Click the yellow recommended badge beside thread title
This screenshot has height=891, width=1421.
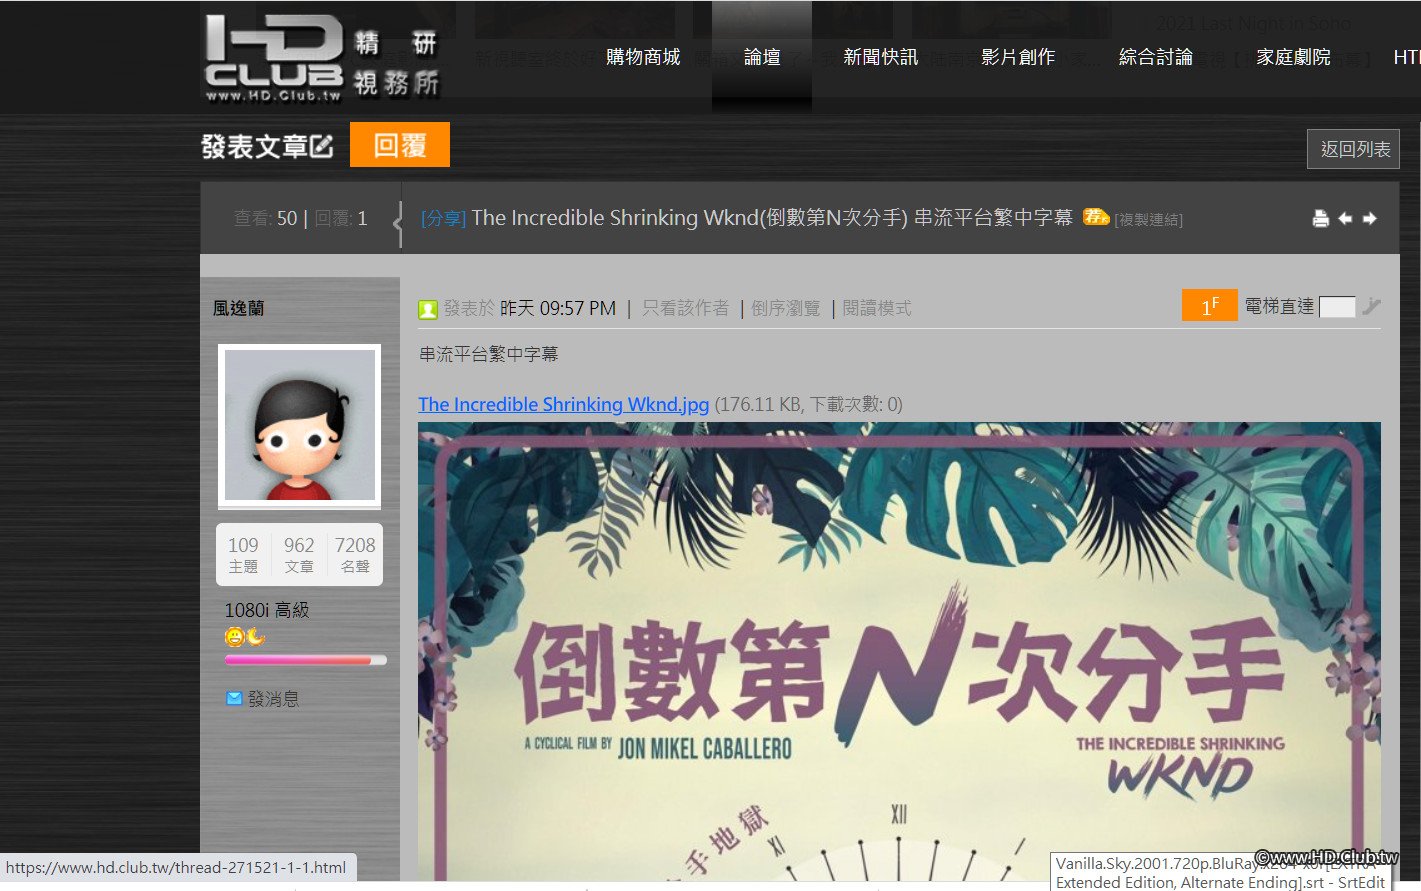tap(1096, 216)
